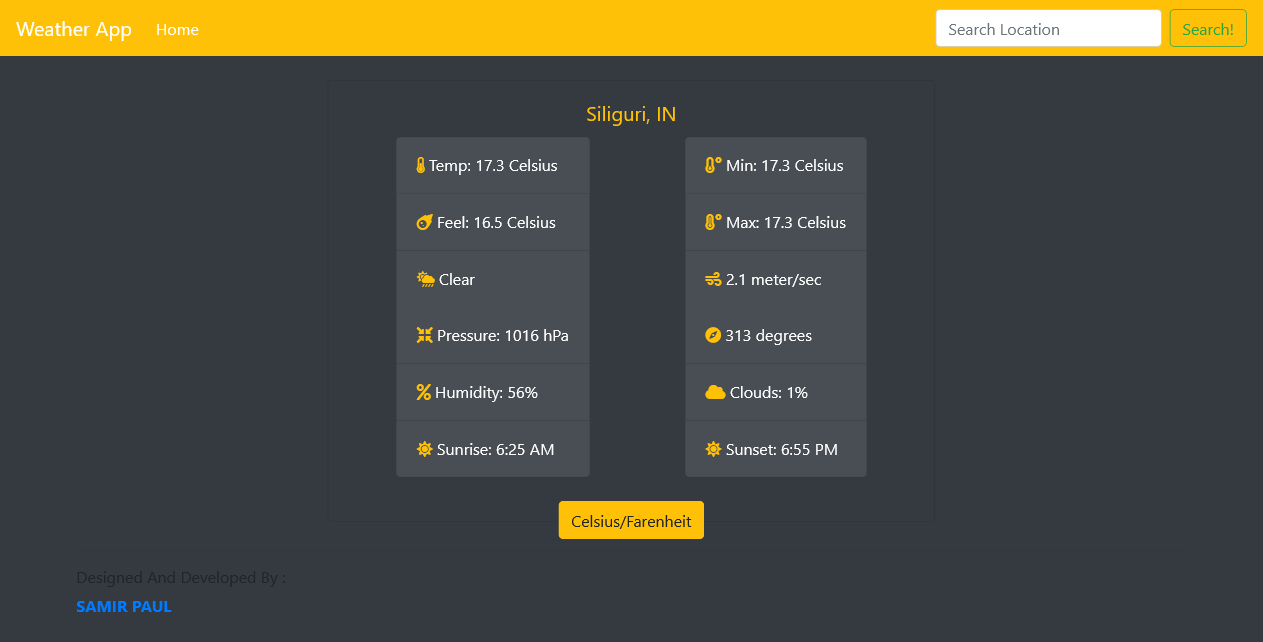
Task: Click the Min temperature thermometer icon
Action: (x=713, y=166)
